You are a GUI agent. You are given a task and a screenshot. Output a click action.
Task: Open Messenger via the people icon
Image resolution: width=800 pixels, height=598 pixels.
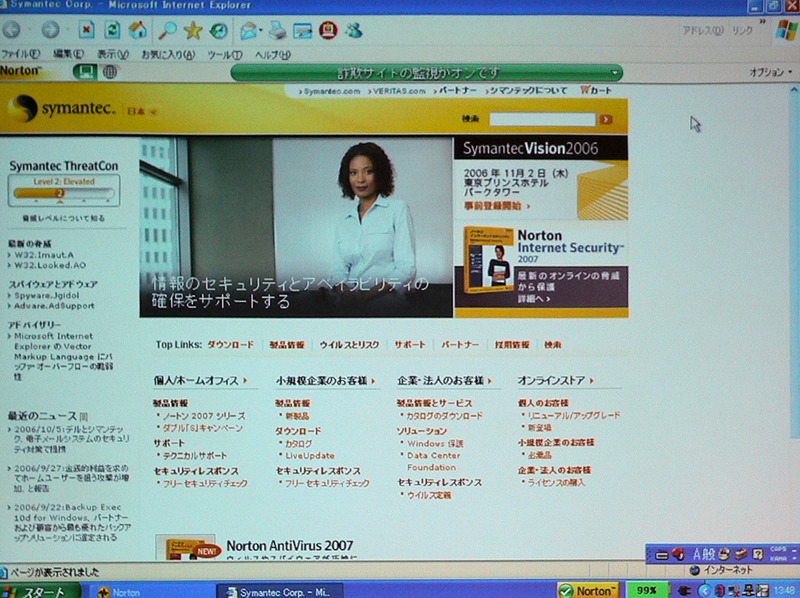point(354,31)
